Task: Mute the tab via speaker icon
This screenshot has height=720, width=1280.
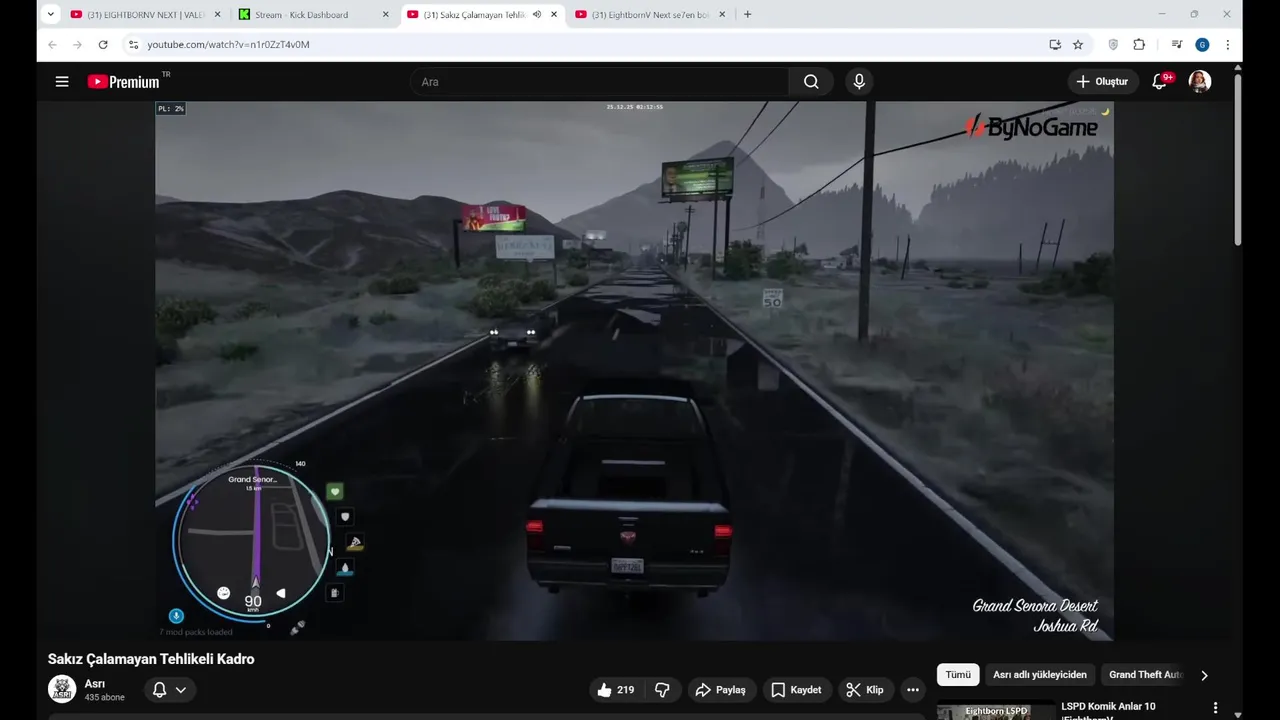Action: point(537,15)
